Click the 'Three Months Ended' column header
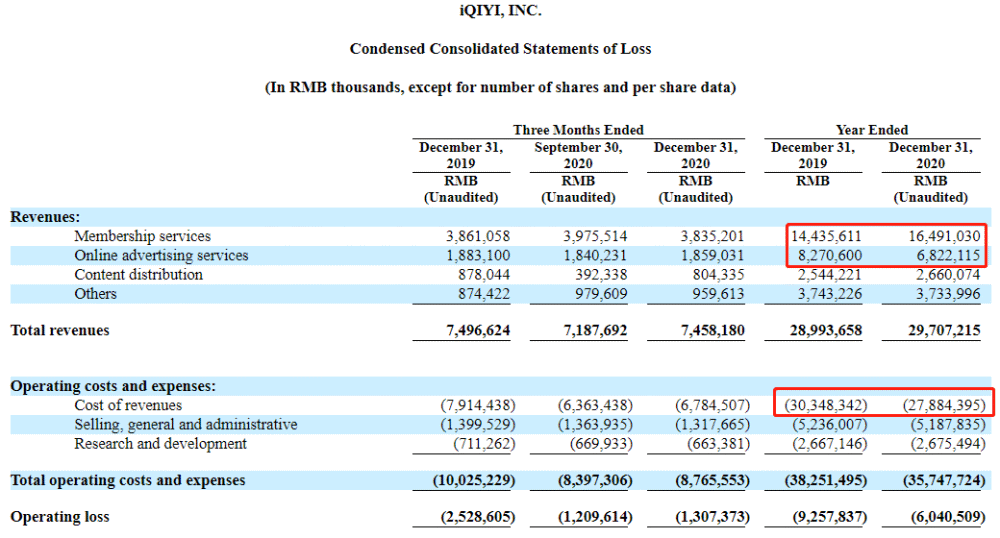Viewport: 1000px width, 538px height. click(x=578, y=130)
